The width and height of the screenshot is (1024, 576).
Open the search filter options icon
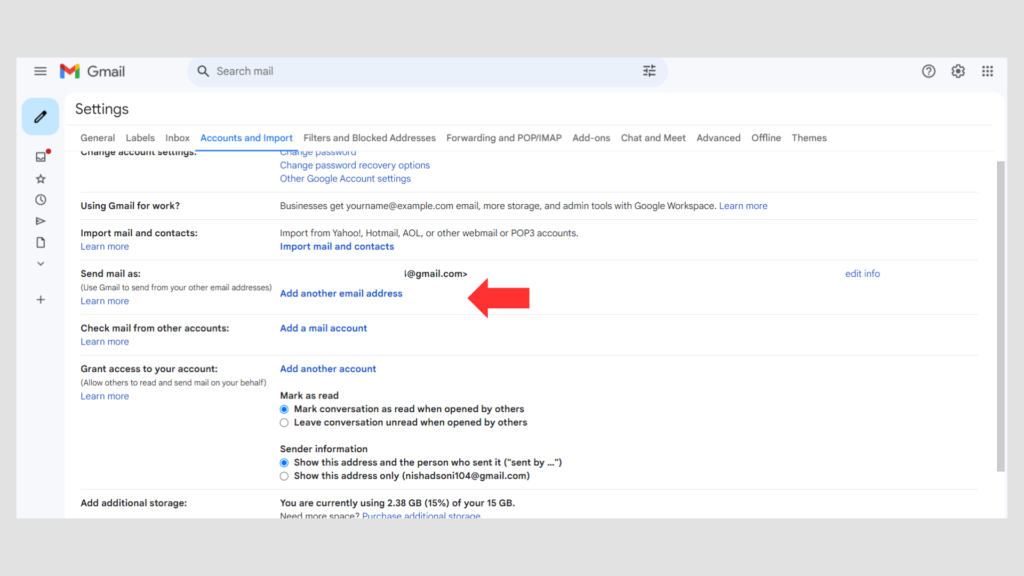(649, 71)
